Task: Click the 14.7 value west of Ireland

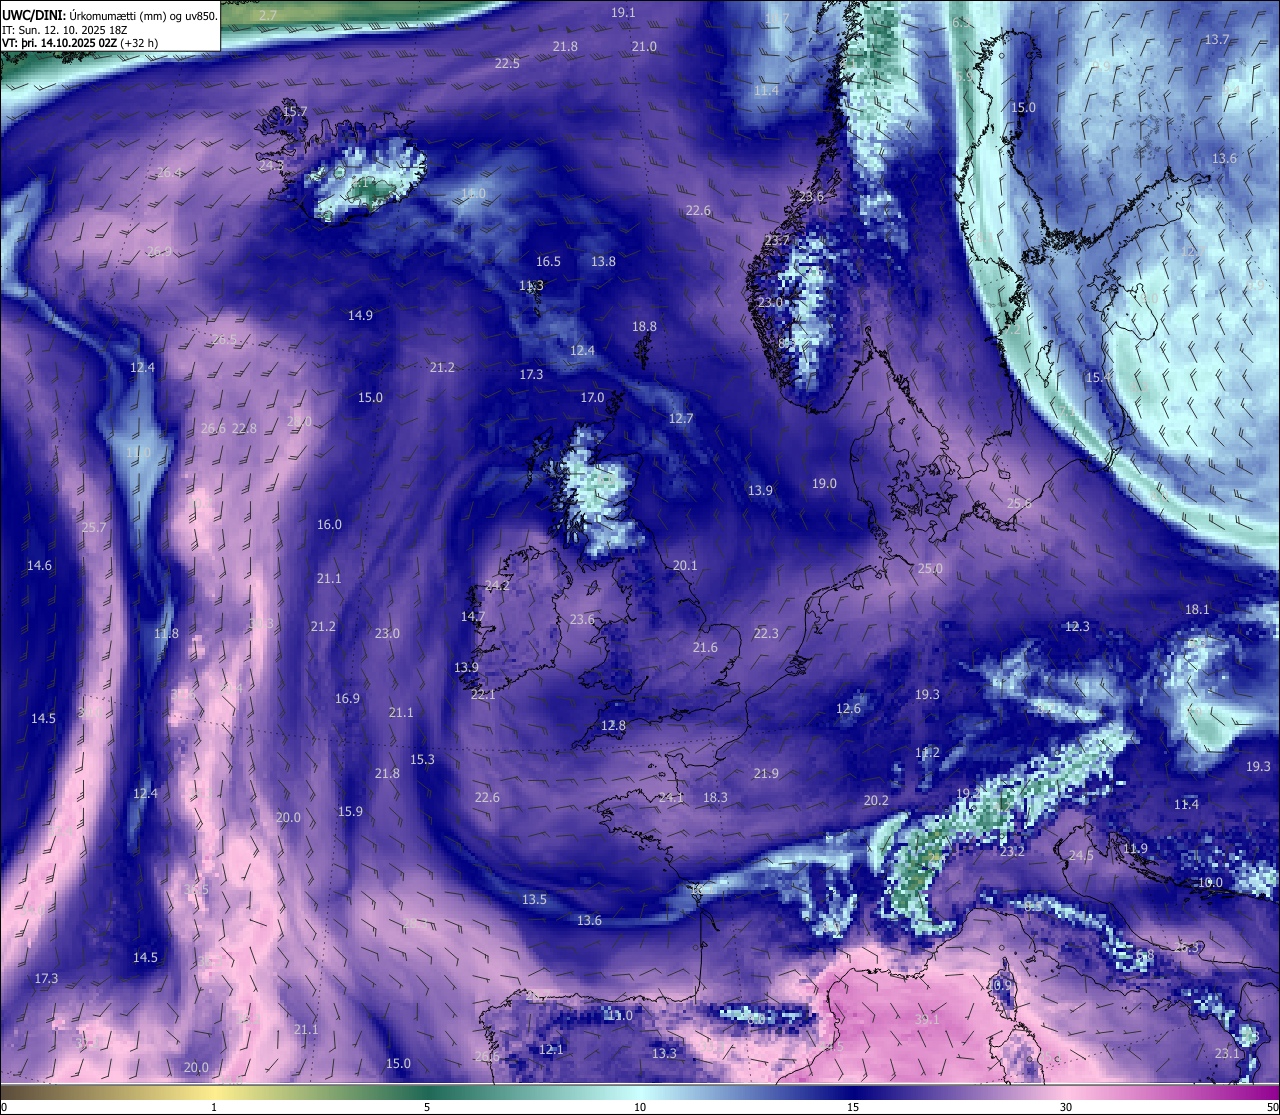Action: 472,616
